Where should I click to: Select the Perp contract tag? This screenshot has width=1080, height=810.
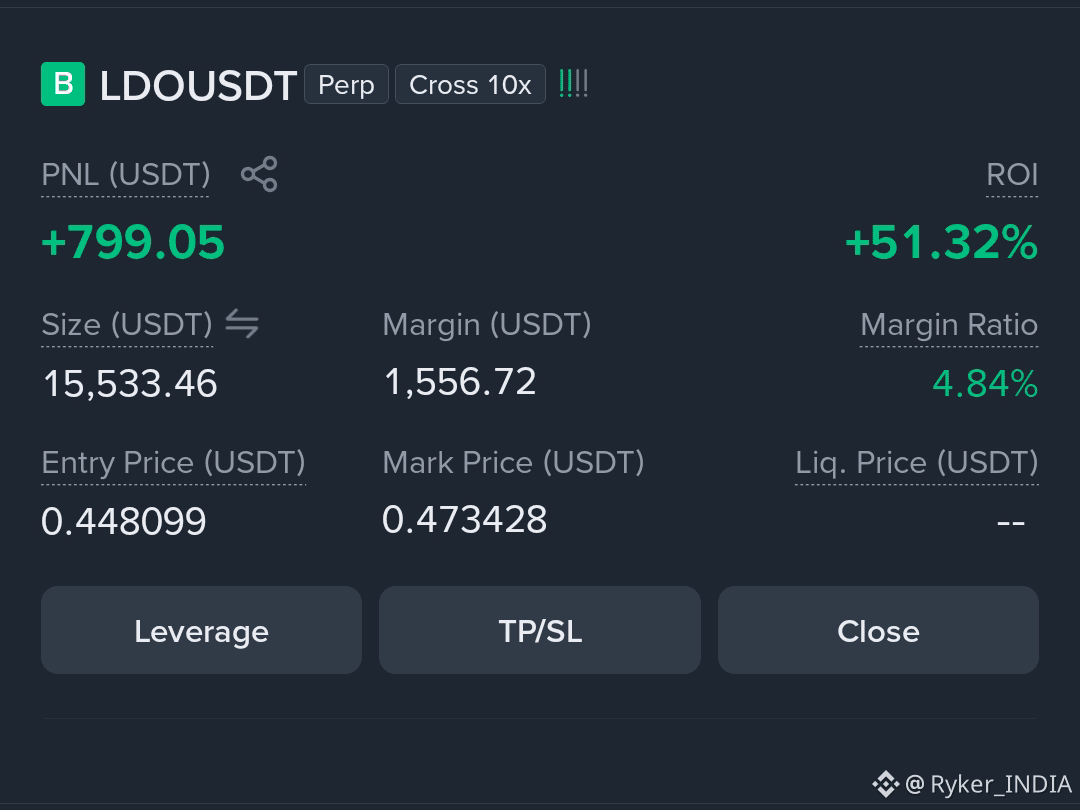coord(346,84)
